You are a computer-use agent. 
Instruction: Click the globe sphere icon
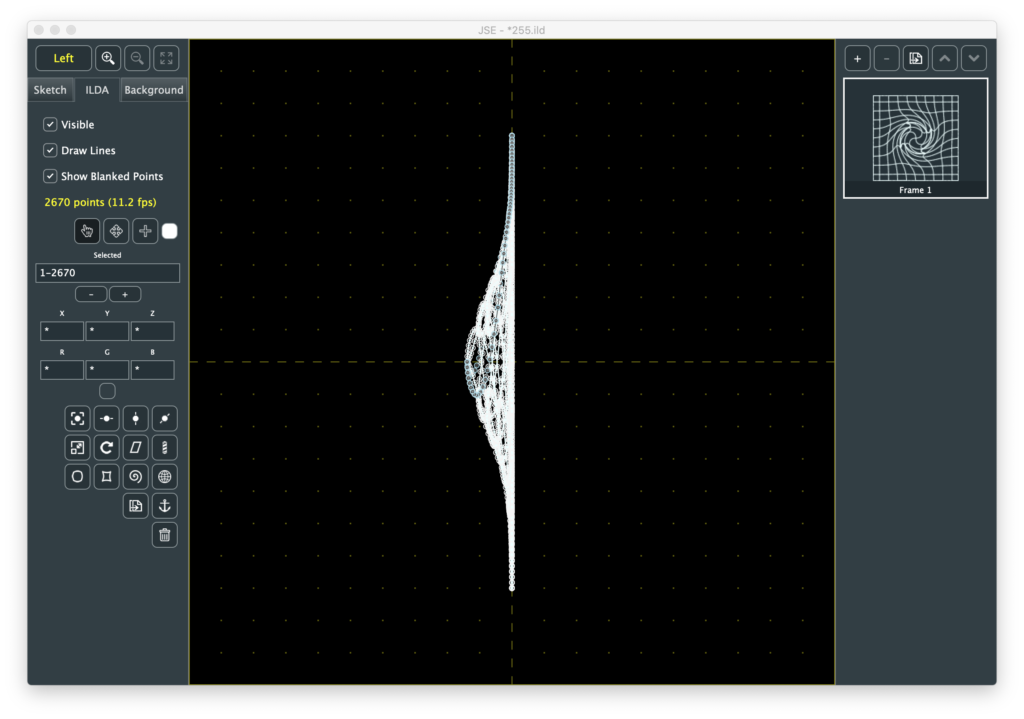(165, 477)
